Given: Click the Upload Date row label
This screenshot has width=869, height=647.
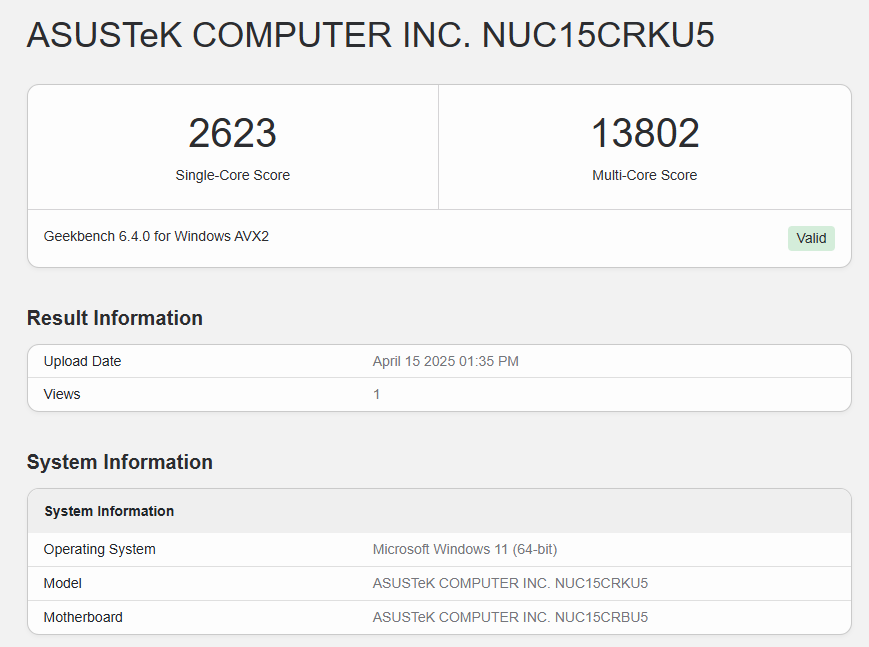Looking at the screenshot, I should click(82, 361).
